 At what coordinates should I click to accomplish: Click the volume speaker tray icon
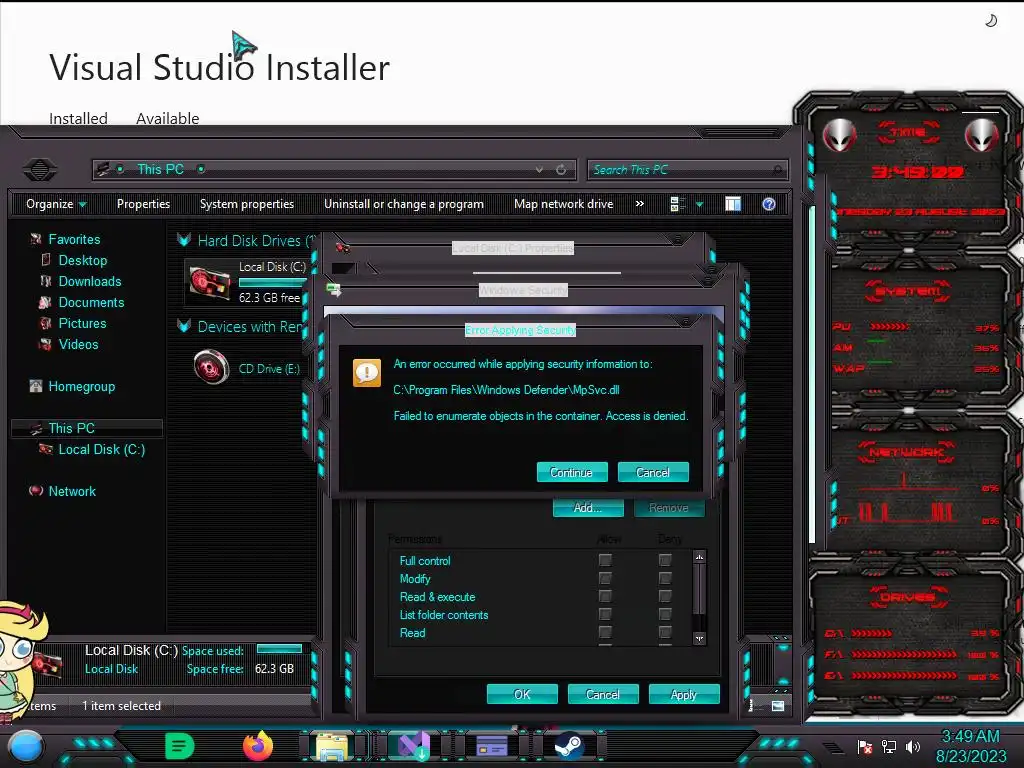click(x=913, y=747)
